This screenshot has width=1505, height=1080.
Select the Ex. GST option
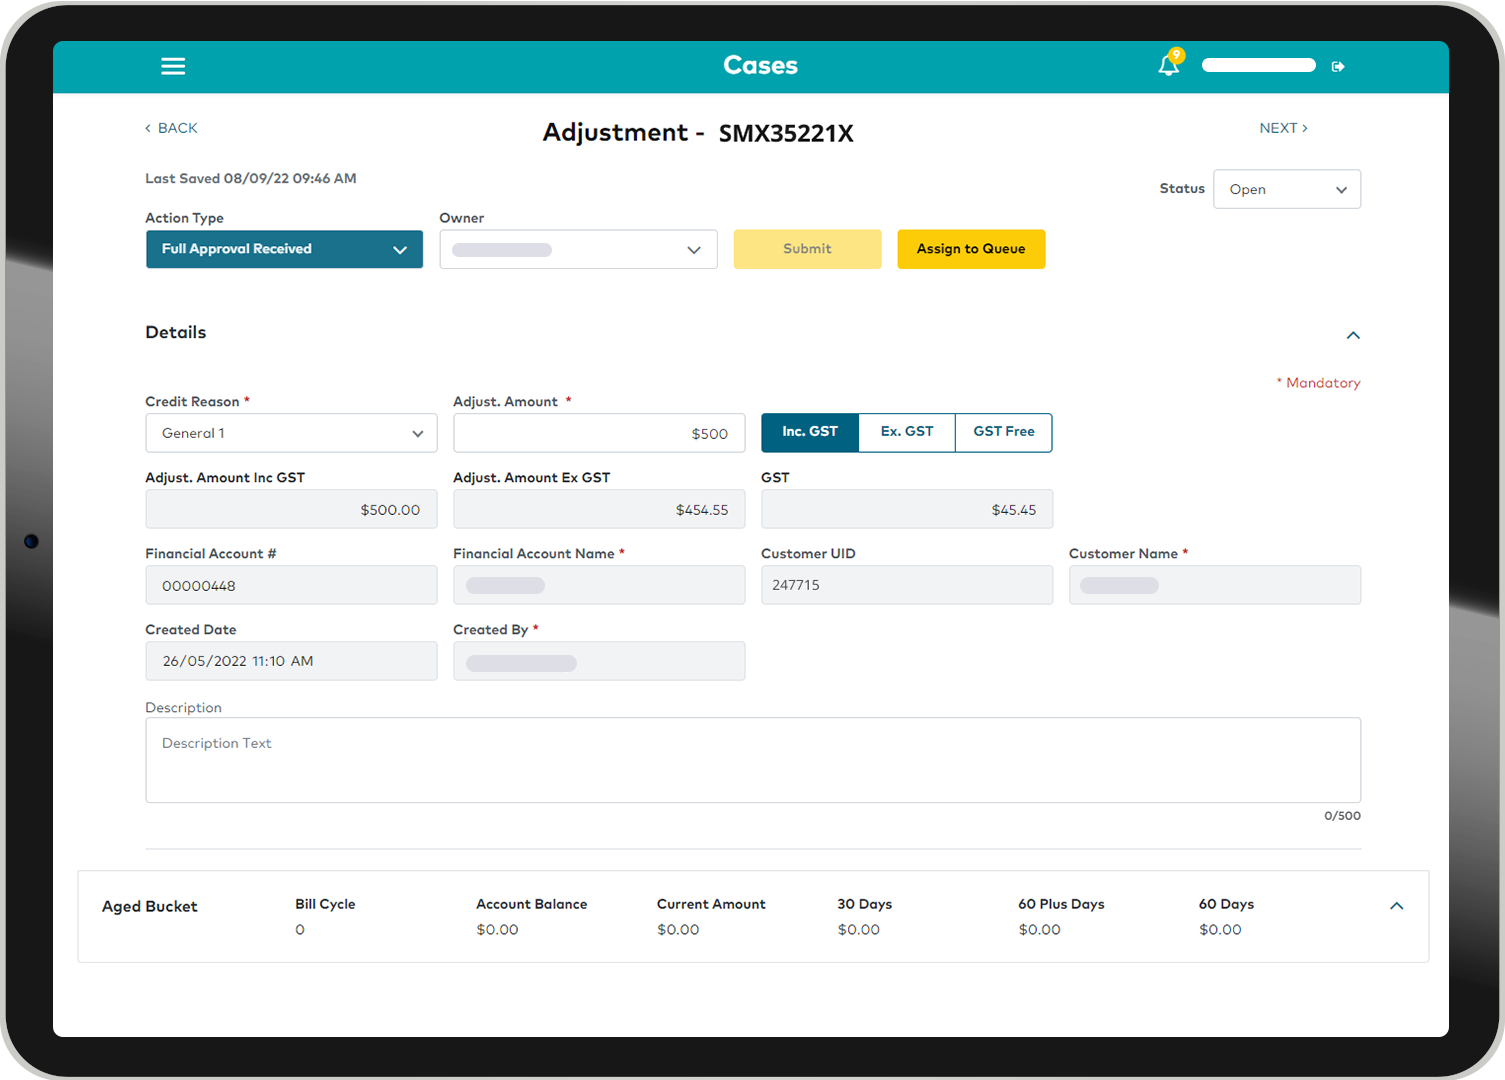(907, 432)
